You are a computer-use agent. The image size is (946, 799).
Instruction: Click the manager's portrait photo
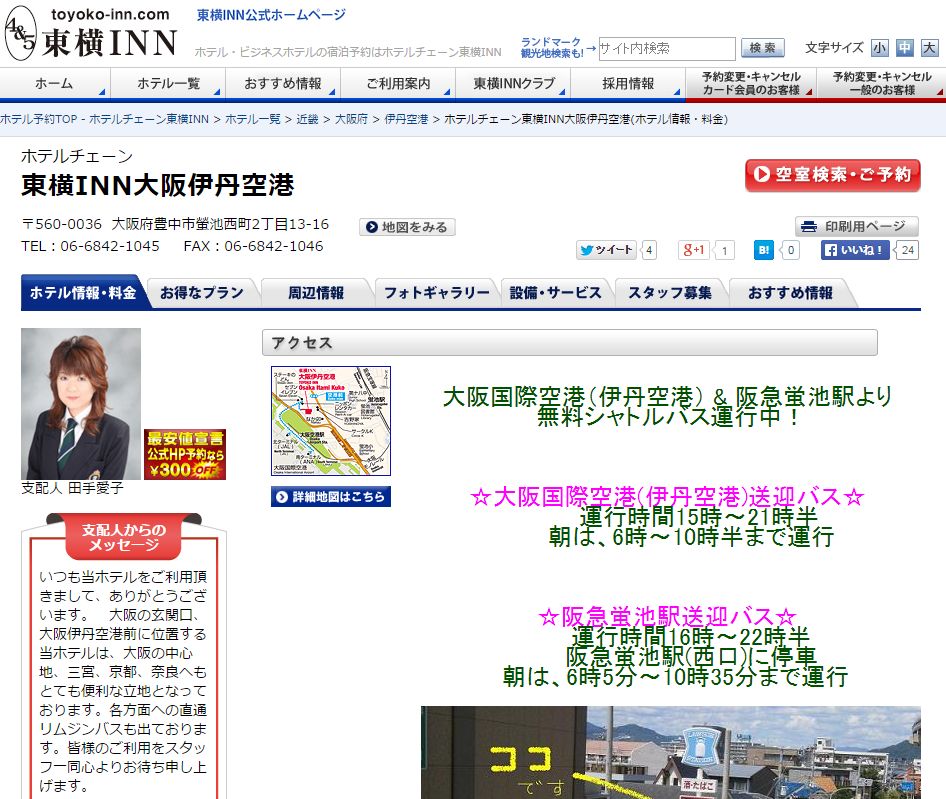pyautogui.click(x=81, y=404)
